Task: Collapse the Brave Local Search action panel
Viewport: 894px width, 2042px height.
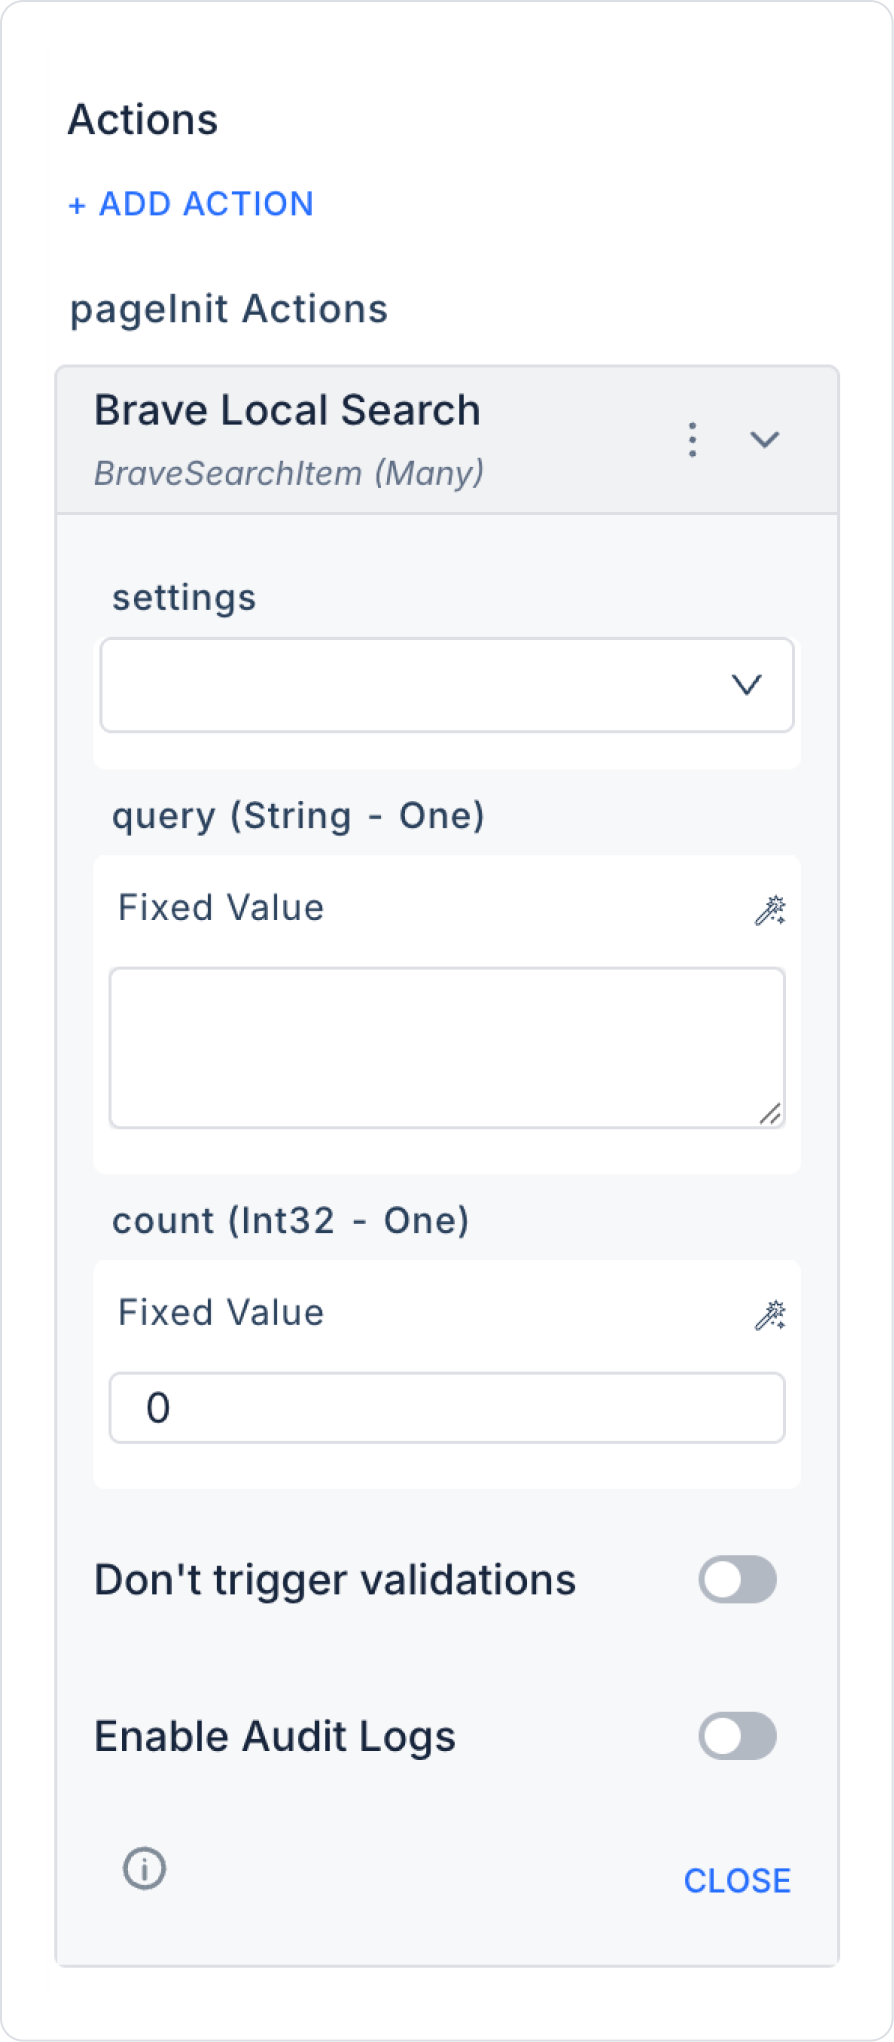Action: [x=765, y=440]
